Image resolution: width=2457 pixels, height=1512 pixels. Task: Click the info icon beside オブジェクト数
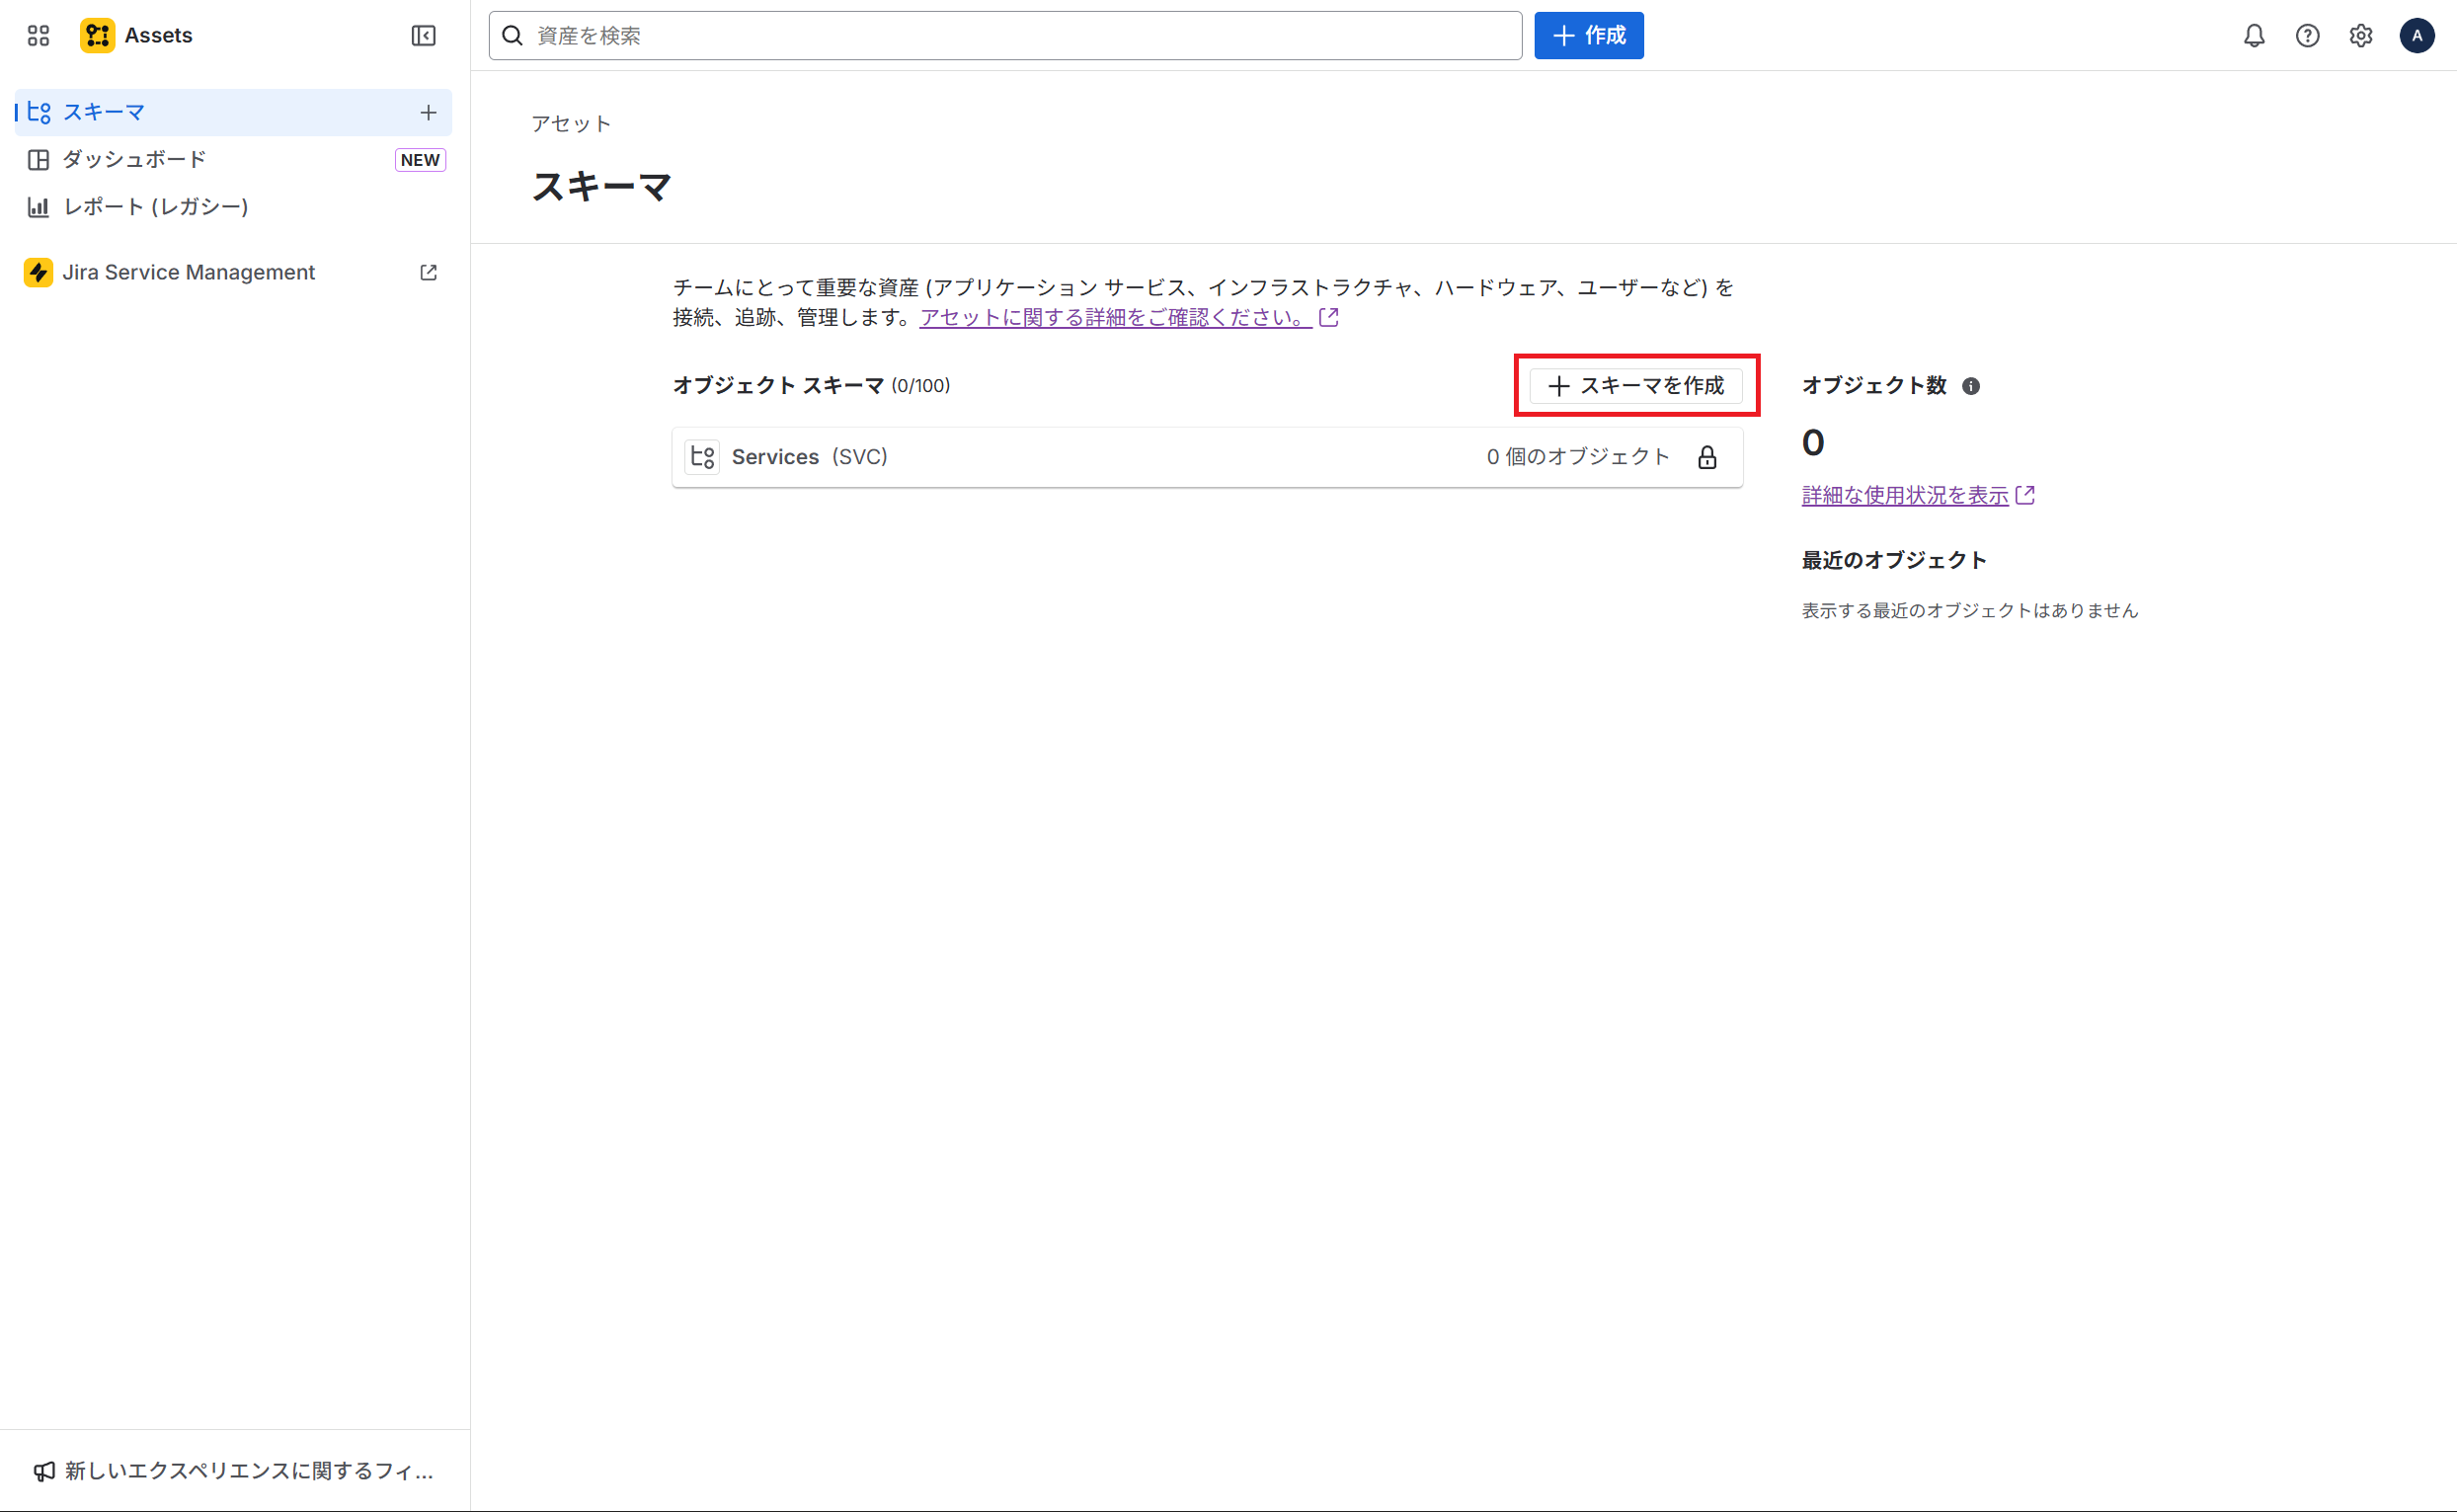[1970, 386]
